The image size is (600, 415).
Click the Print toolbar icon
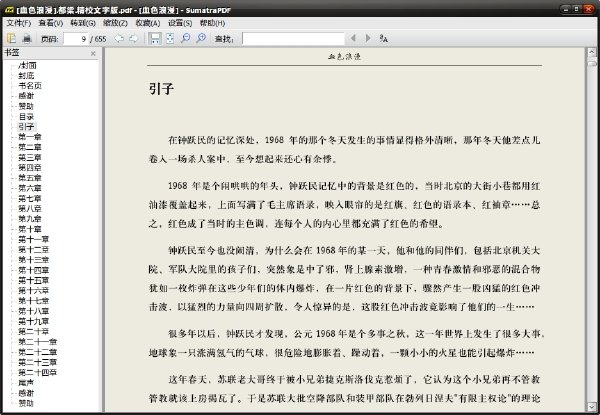point(27,38)
